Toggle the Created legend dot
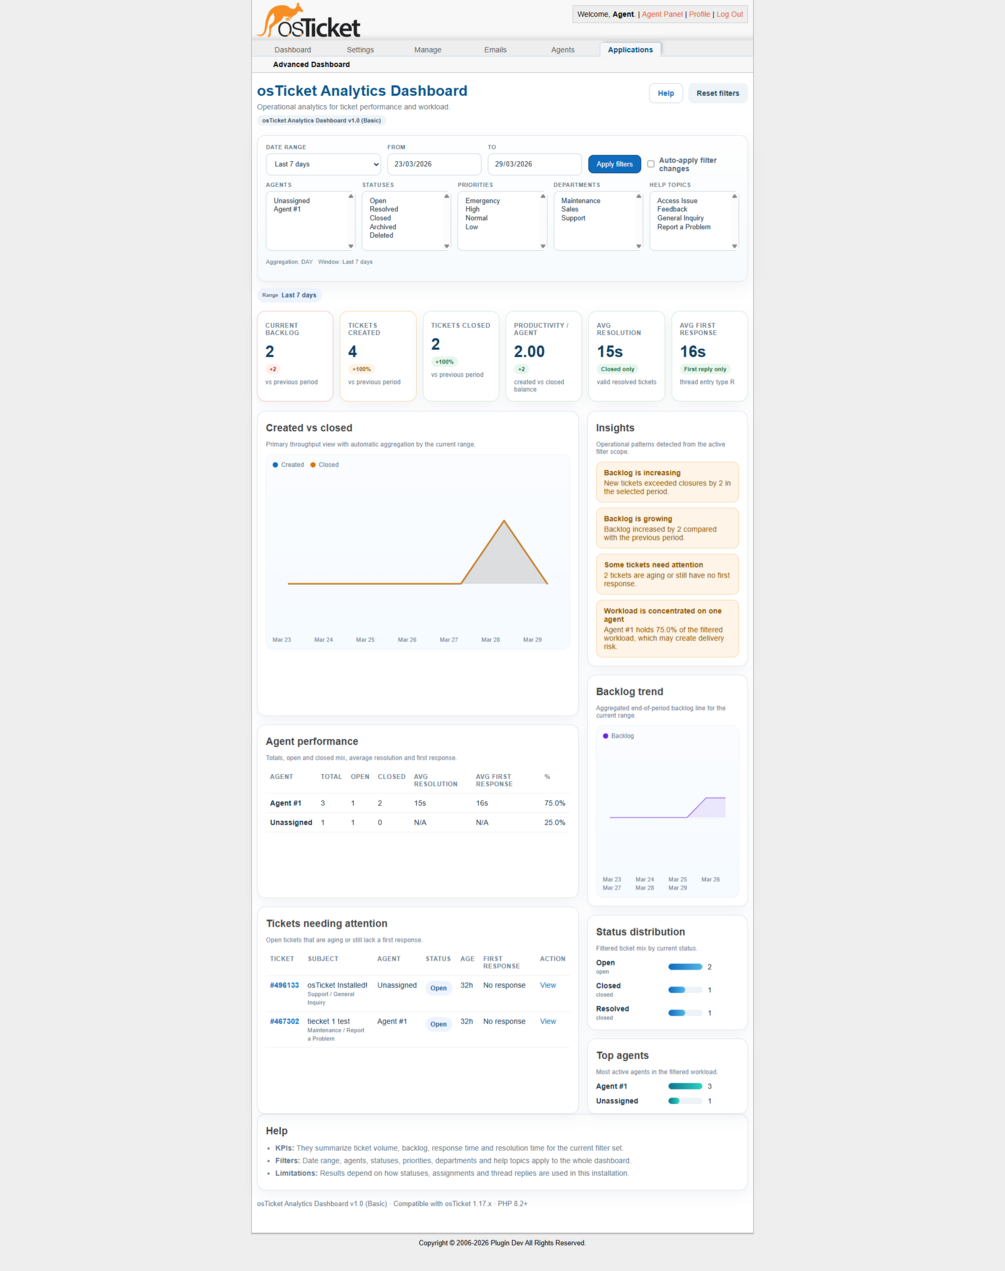Viewport: 1005px width, 1271px height. coord(275,465)
